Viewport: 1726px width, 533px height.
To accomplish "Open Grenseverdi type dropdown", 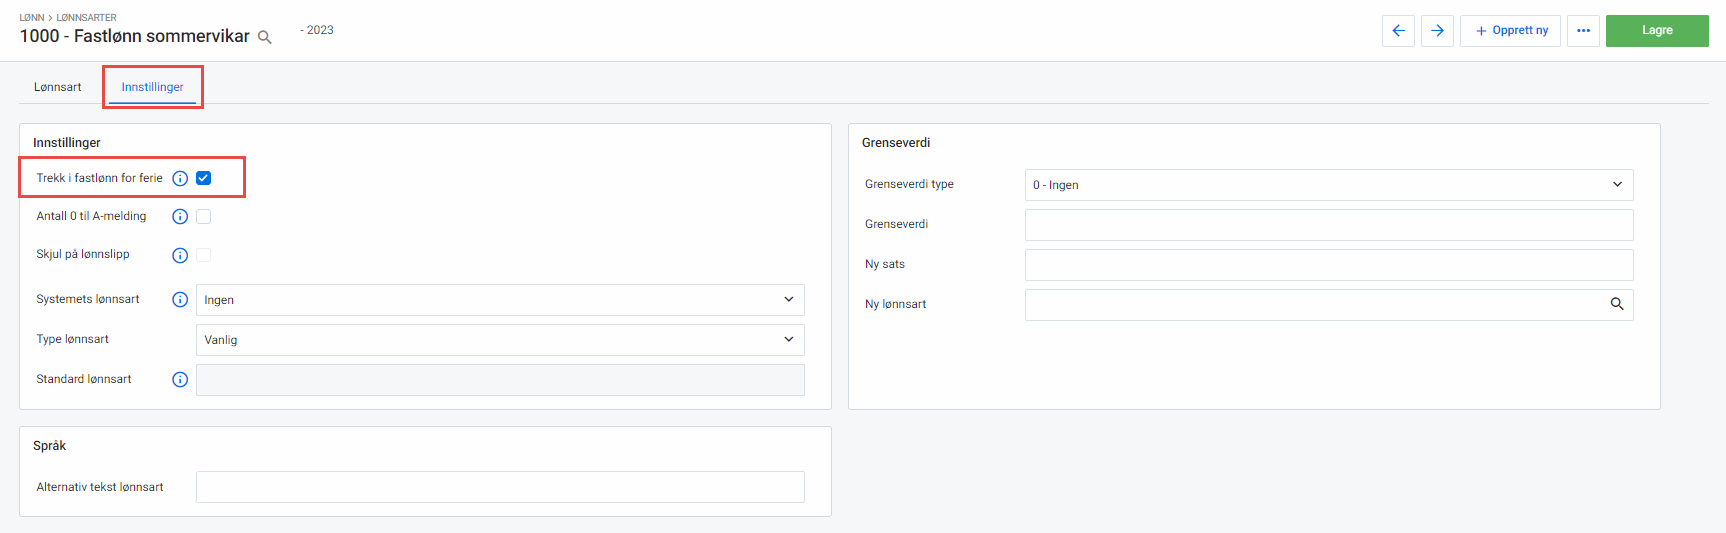I will point(1328,185).
